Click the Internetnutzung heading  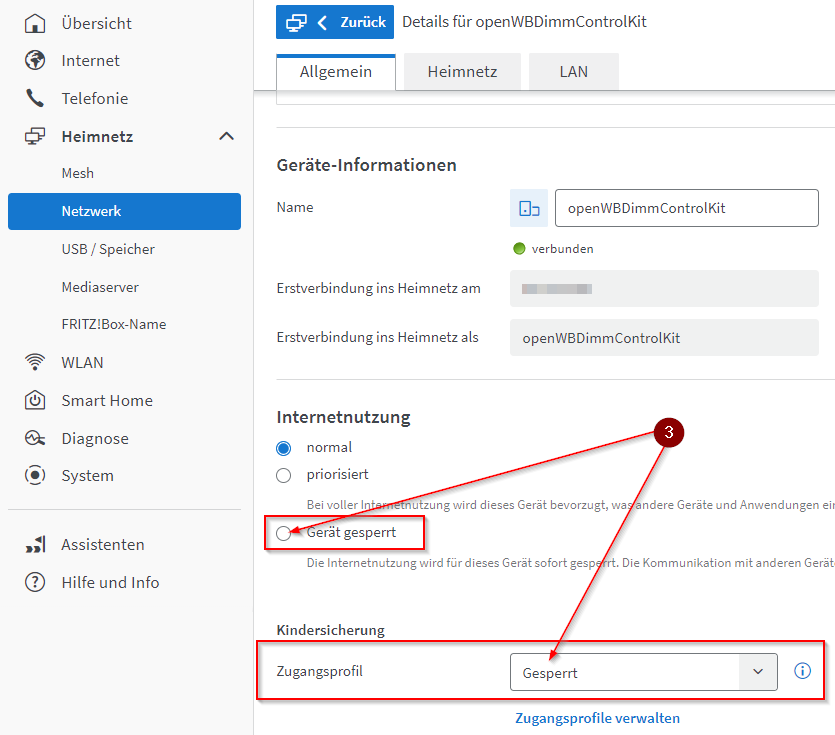point(343,417)
